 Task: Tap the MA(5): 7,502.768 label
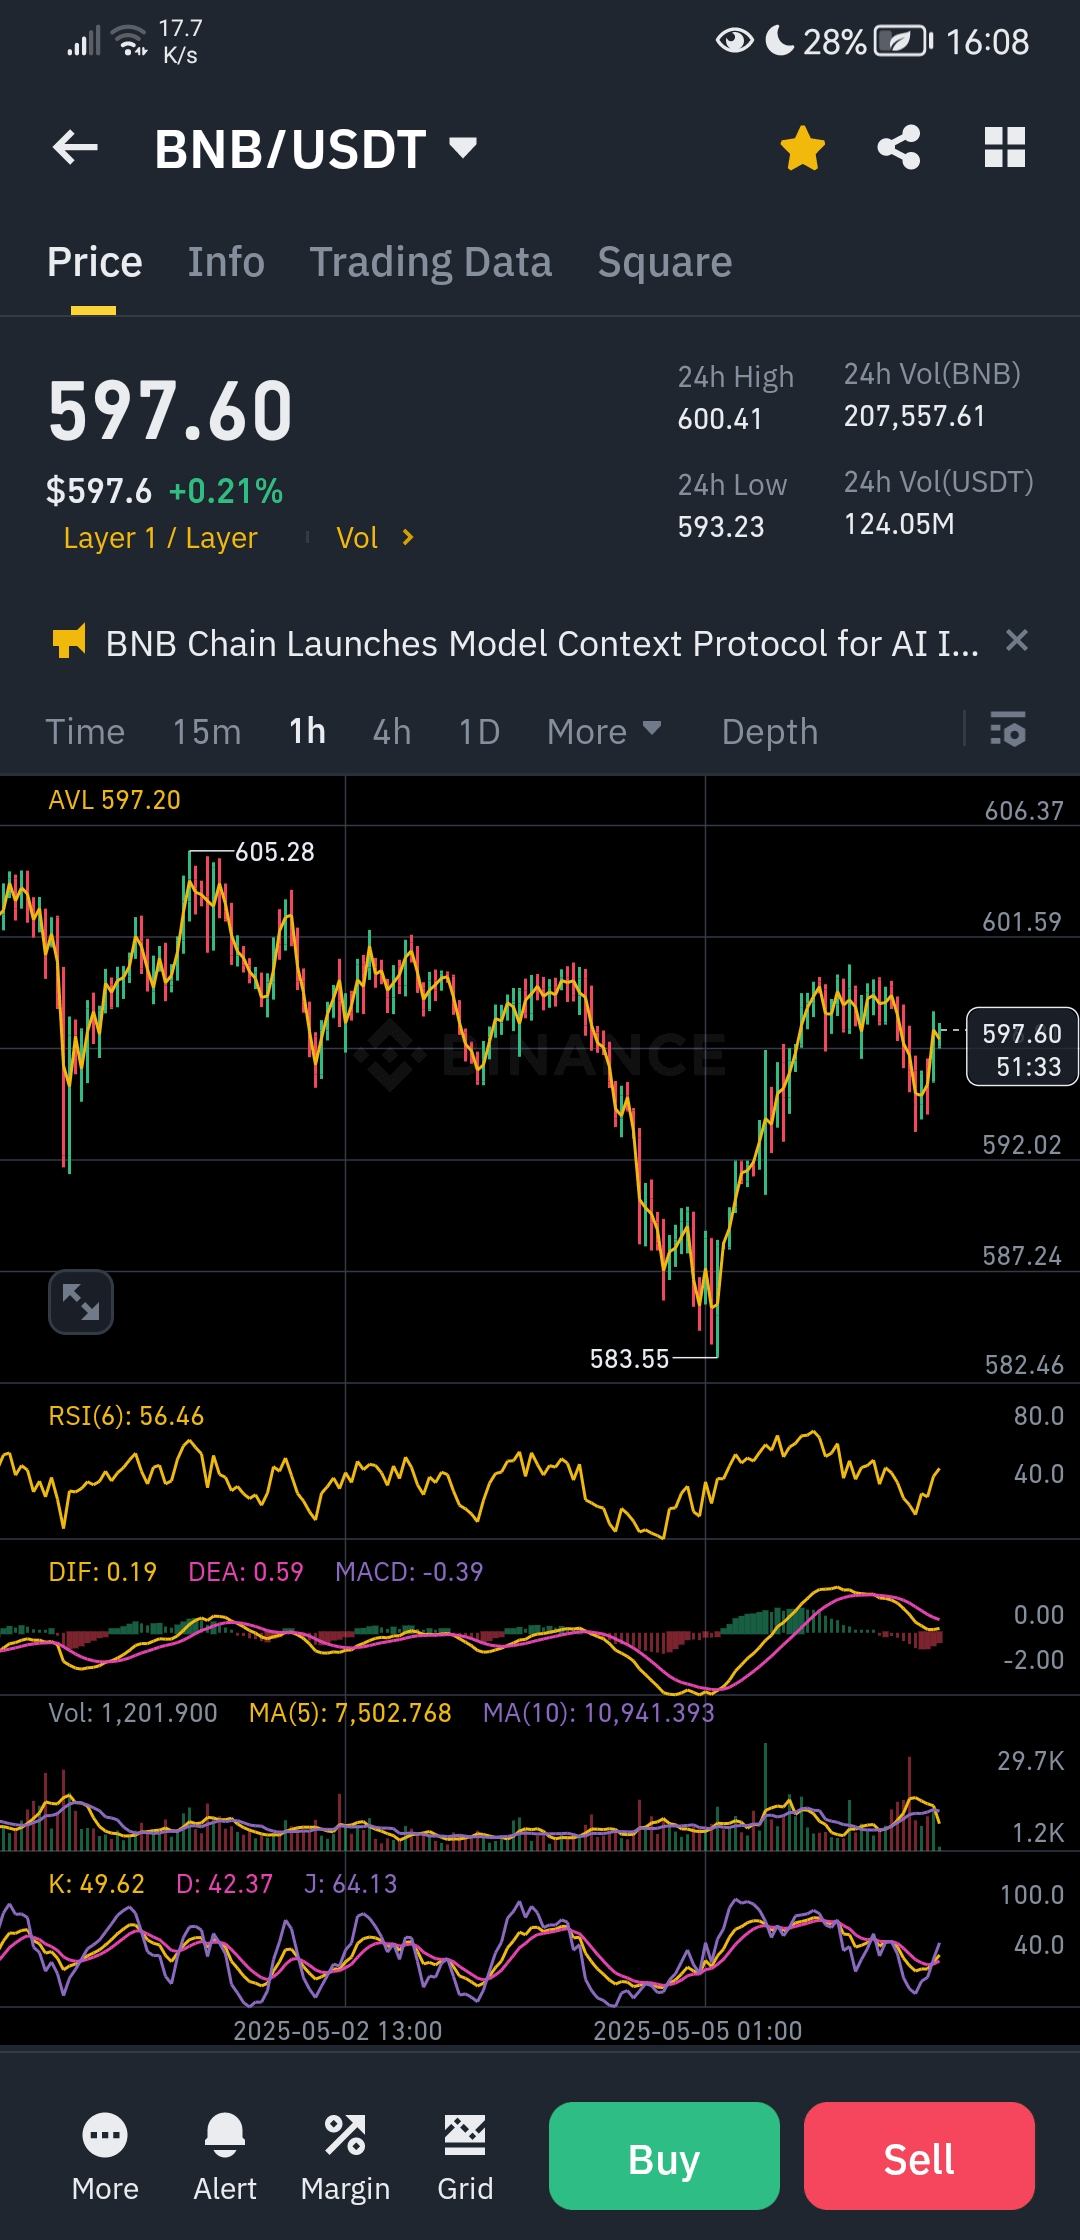coord(350,1713)
